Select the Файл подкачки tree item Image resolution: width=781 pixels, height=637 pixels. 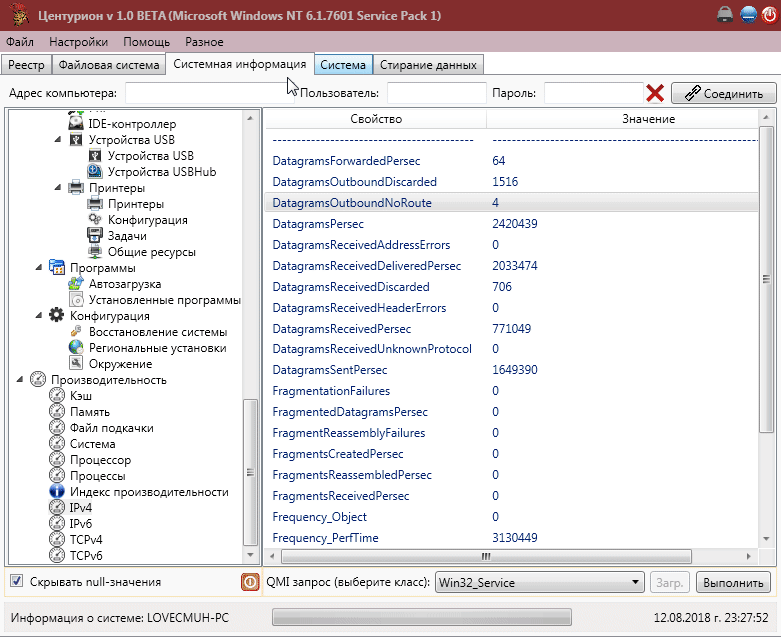pyautogui.click(x=112, y=428)
